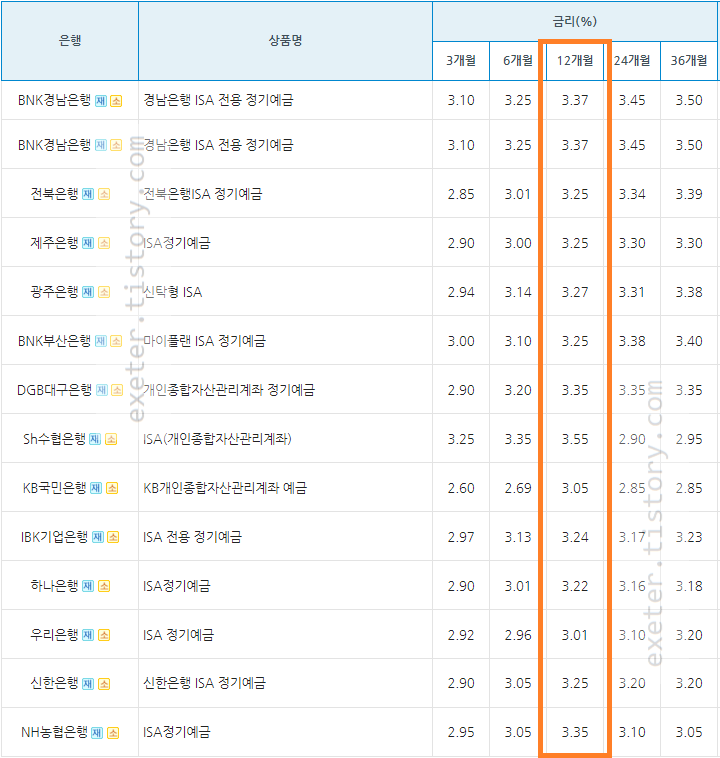
Task: Select the 재 icon in the 광주은행 row
Action: [x=88, y=292]
